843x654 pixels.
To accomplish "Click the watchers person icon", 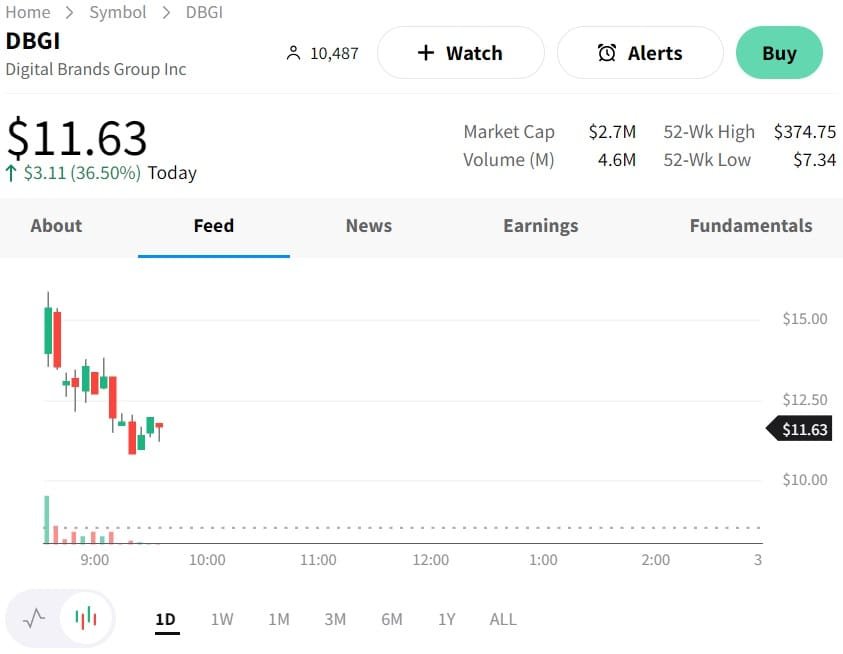I will tap(293, 53).
